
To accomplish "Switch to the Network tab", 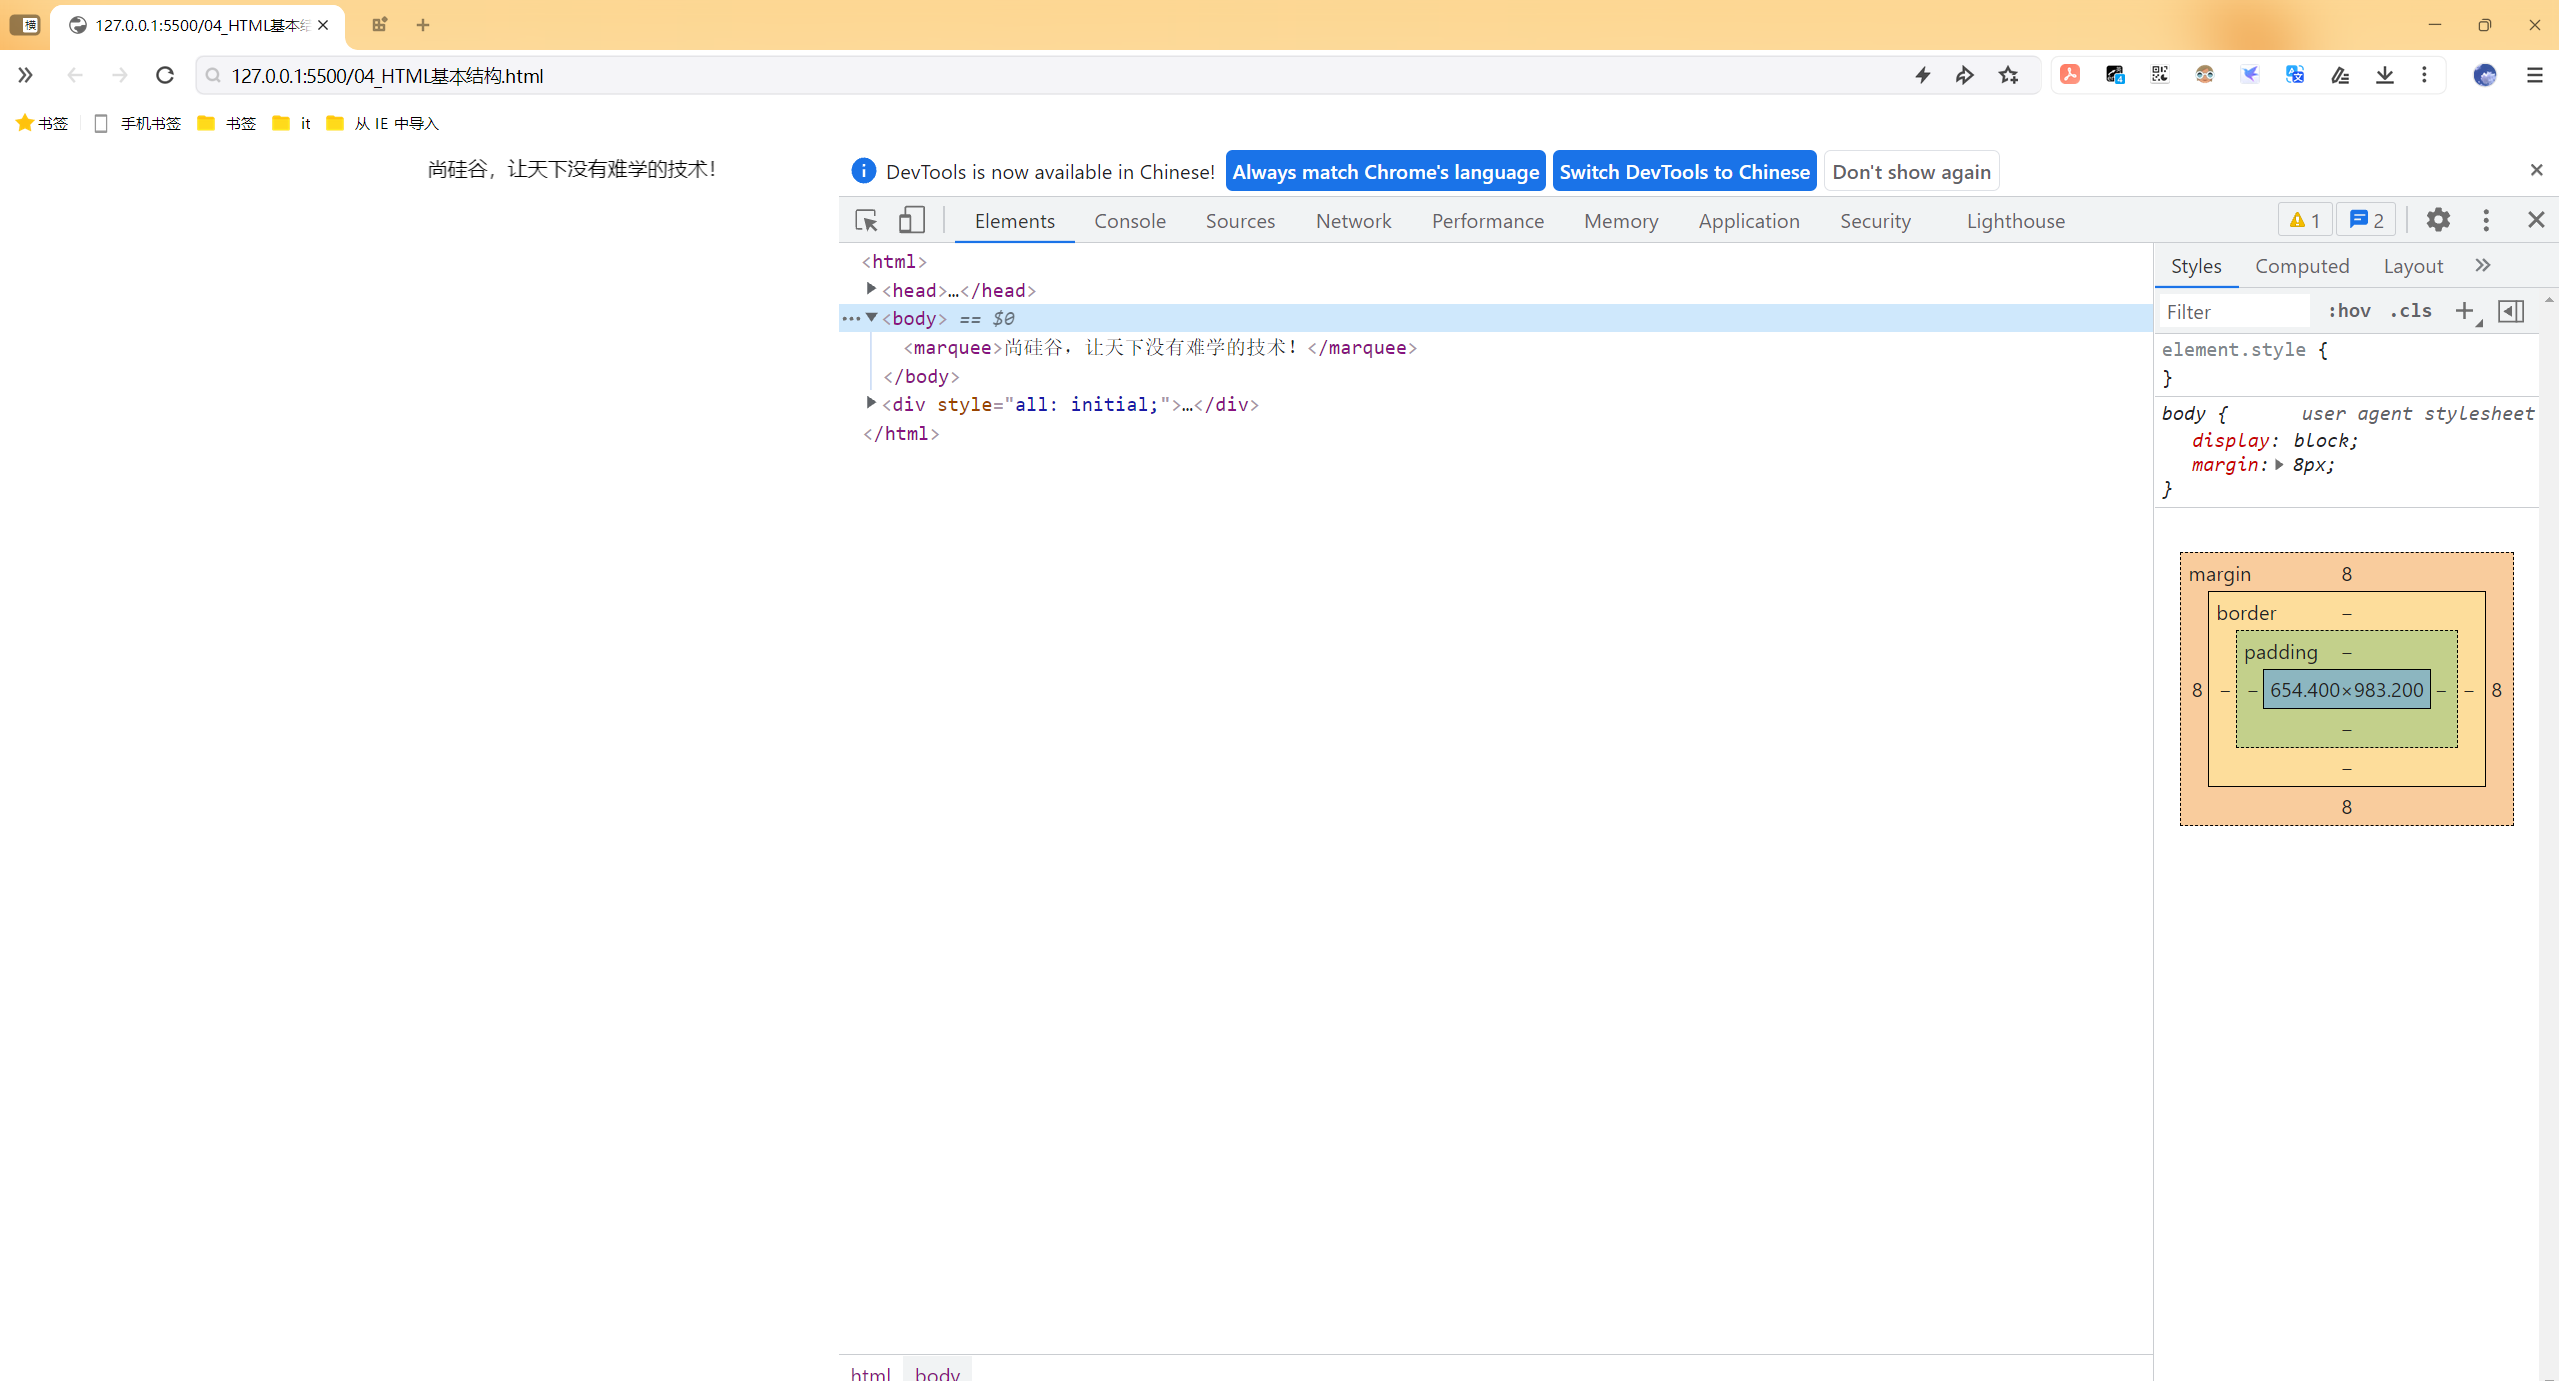I will coord(1353,219).
